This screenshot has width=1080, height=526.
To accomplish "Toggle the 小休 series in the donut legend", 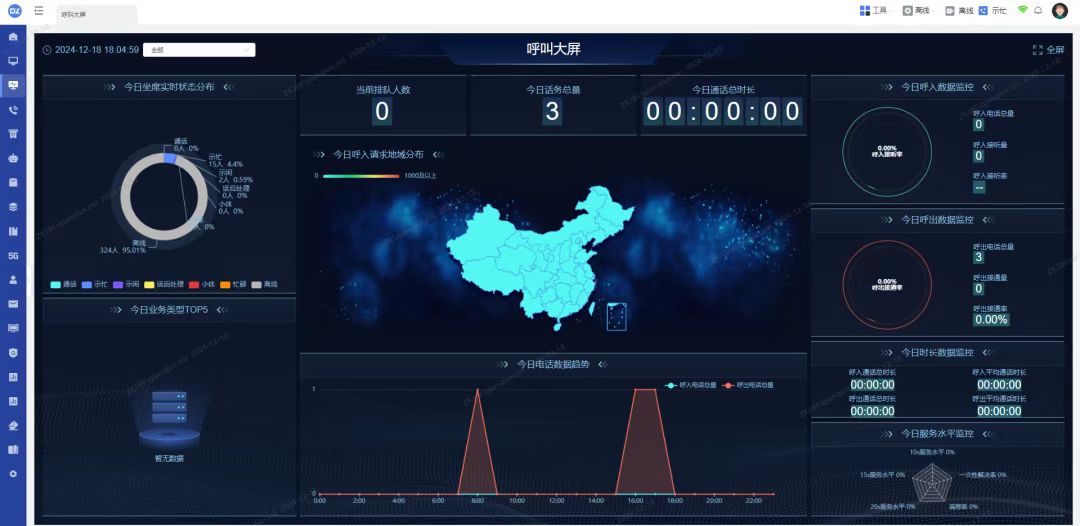I will click(x=202, y=284).
